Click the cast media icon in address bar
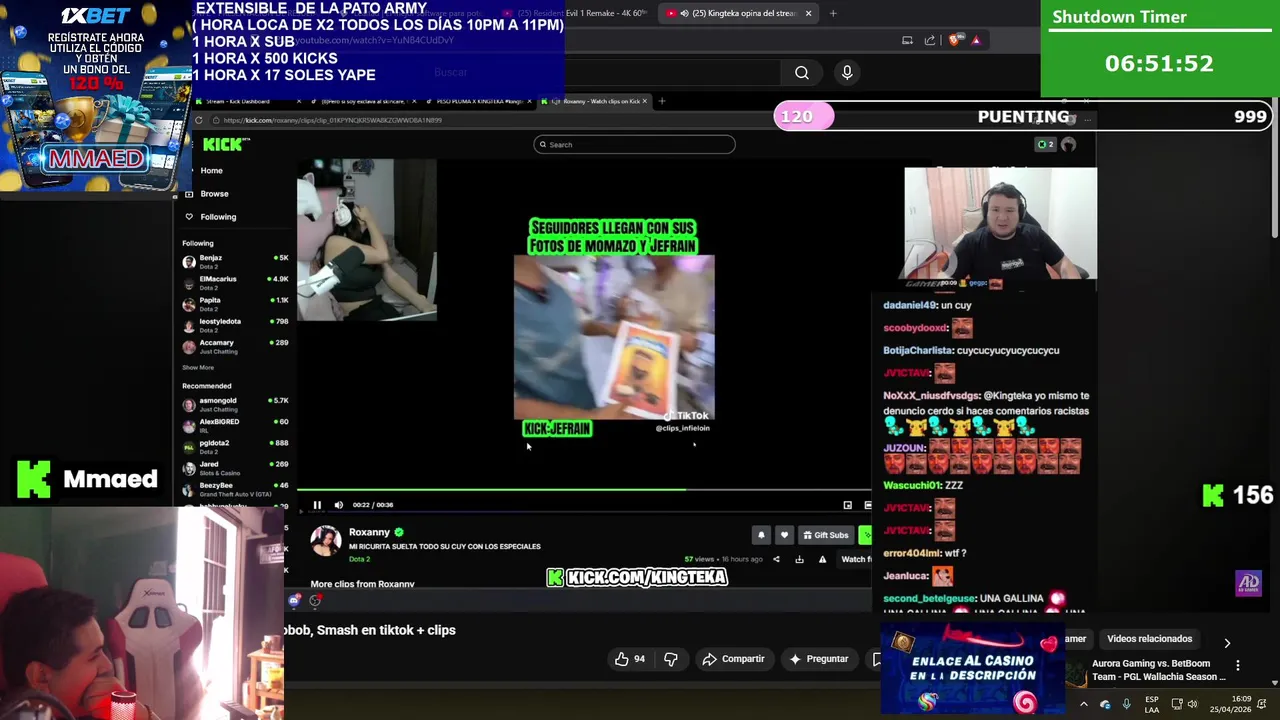Image resolution: width=1280 pixels, height=720 pixels. coord(907,40)
